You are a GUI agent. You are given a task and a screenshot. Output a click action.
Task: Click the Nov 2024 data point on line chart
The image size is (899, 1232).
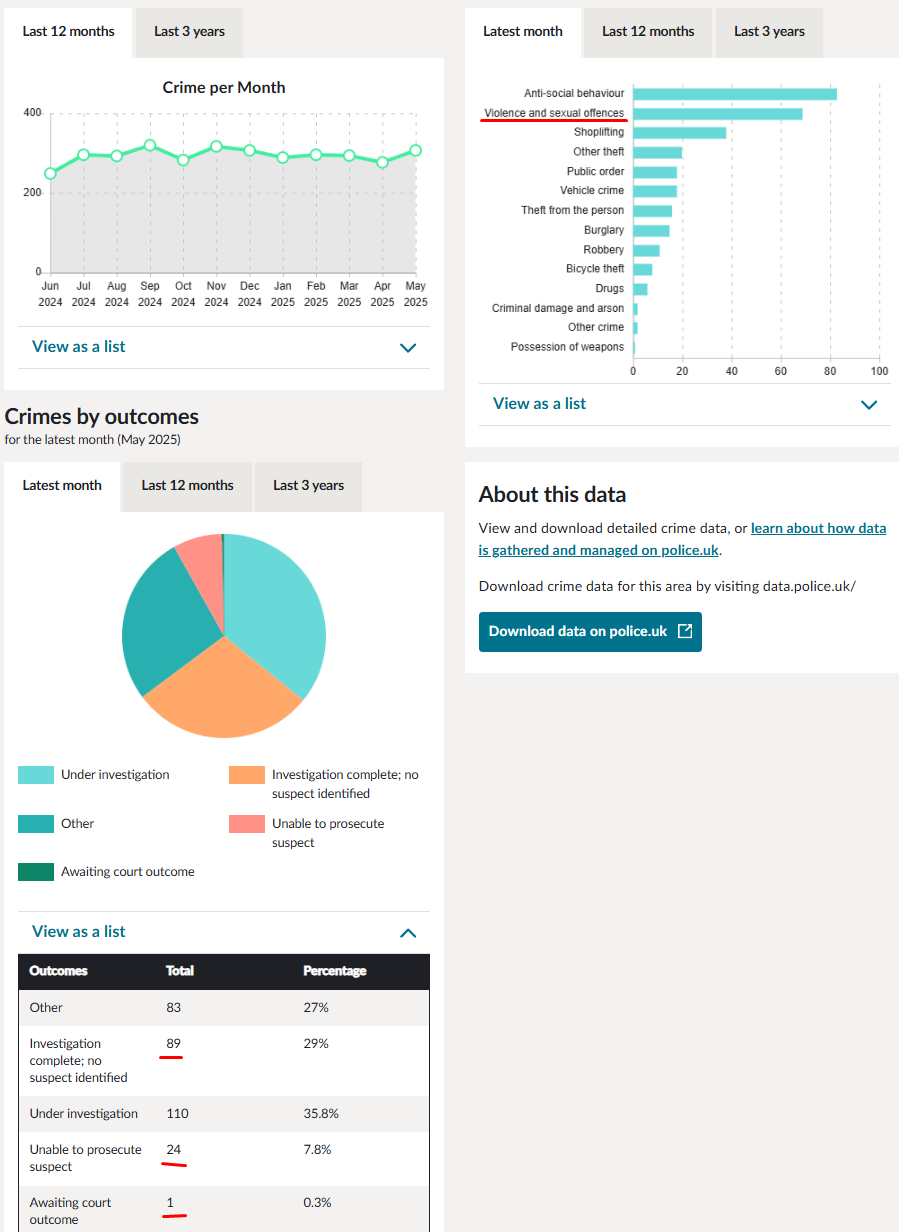[216, 147]
